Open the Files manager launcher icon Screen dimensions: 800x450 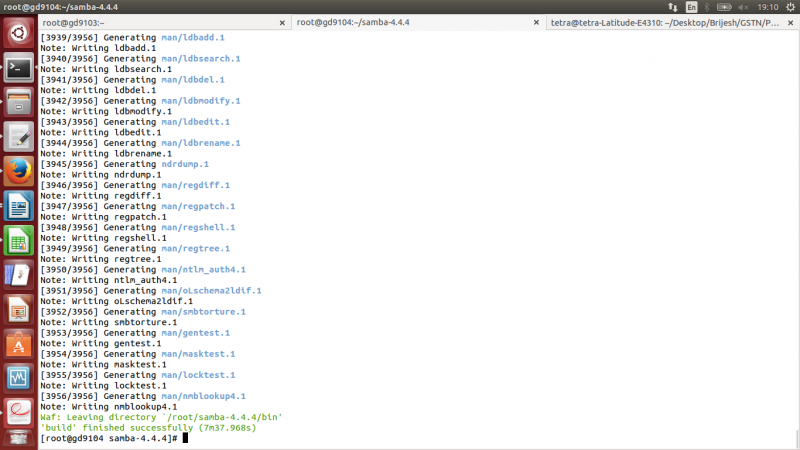pos(19,102)
